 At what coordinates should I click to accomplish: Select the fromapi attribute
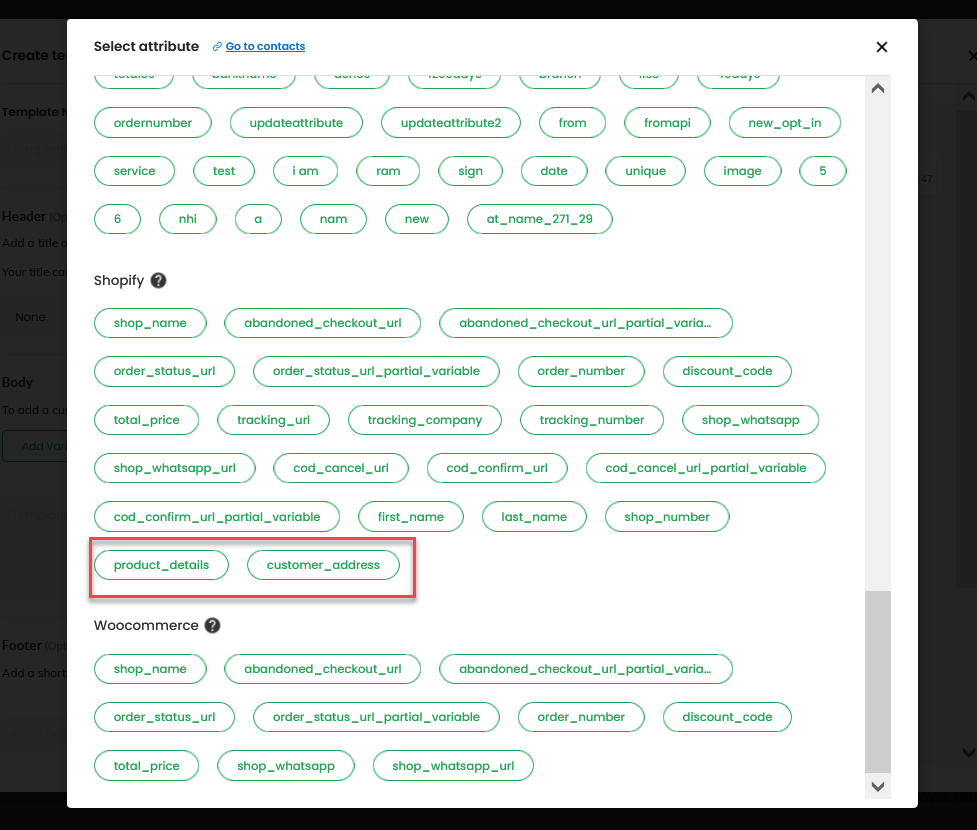[x=667, y=123]
